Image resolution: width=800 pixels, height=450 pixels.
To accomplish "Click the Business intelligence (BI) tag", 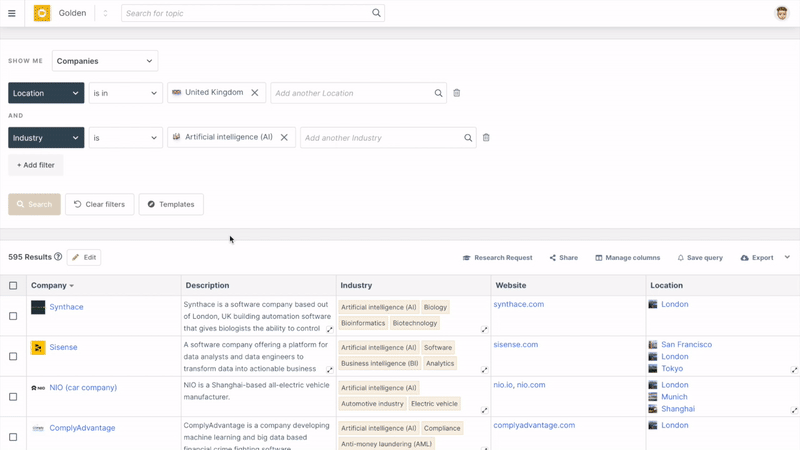I will (380, 363).
